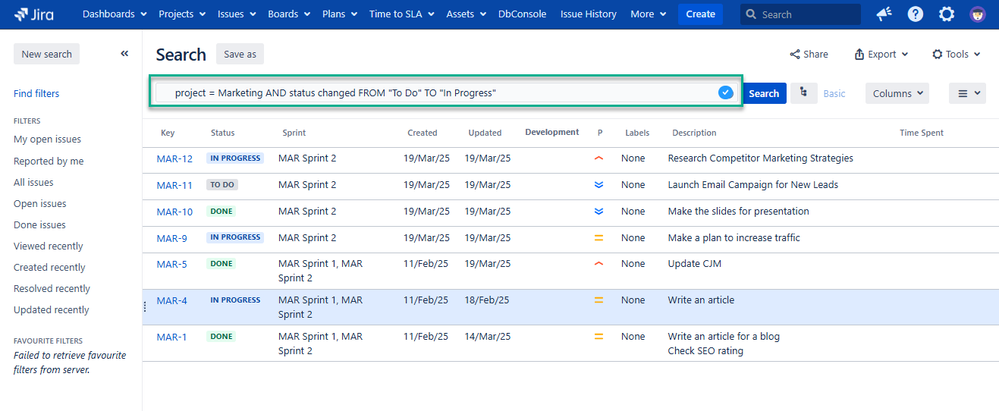Viewport: 999px width, 411px height.
Task: Click the "Update CJM" description text
Action: coord(694,263)
